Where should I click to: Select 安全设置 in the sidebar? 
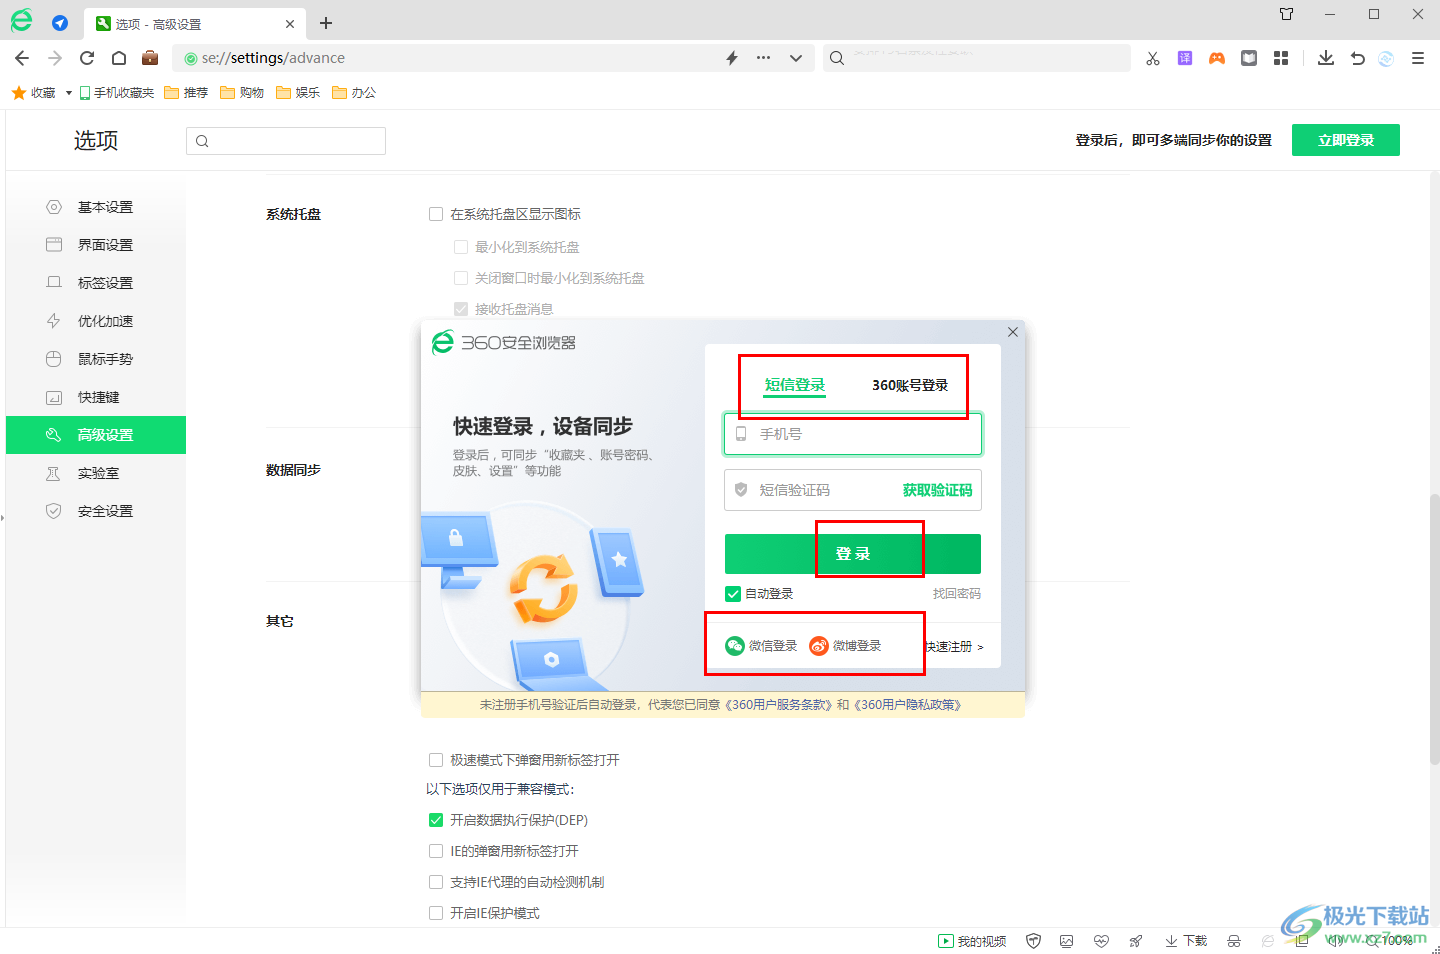coord(96,511)
